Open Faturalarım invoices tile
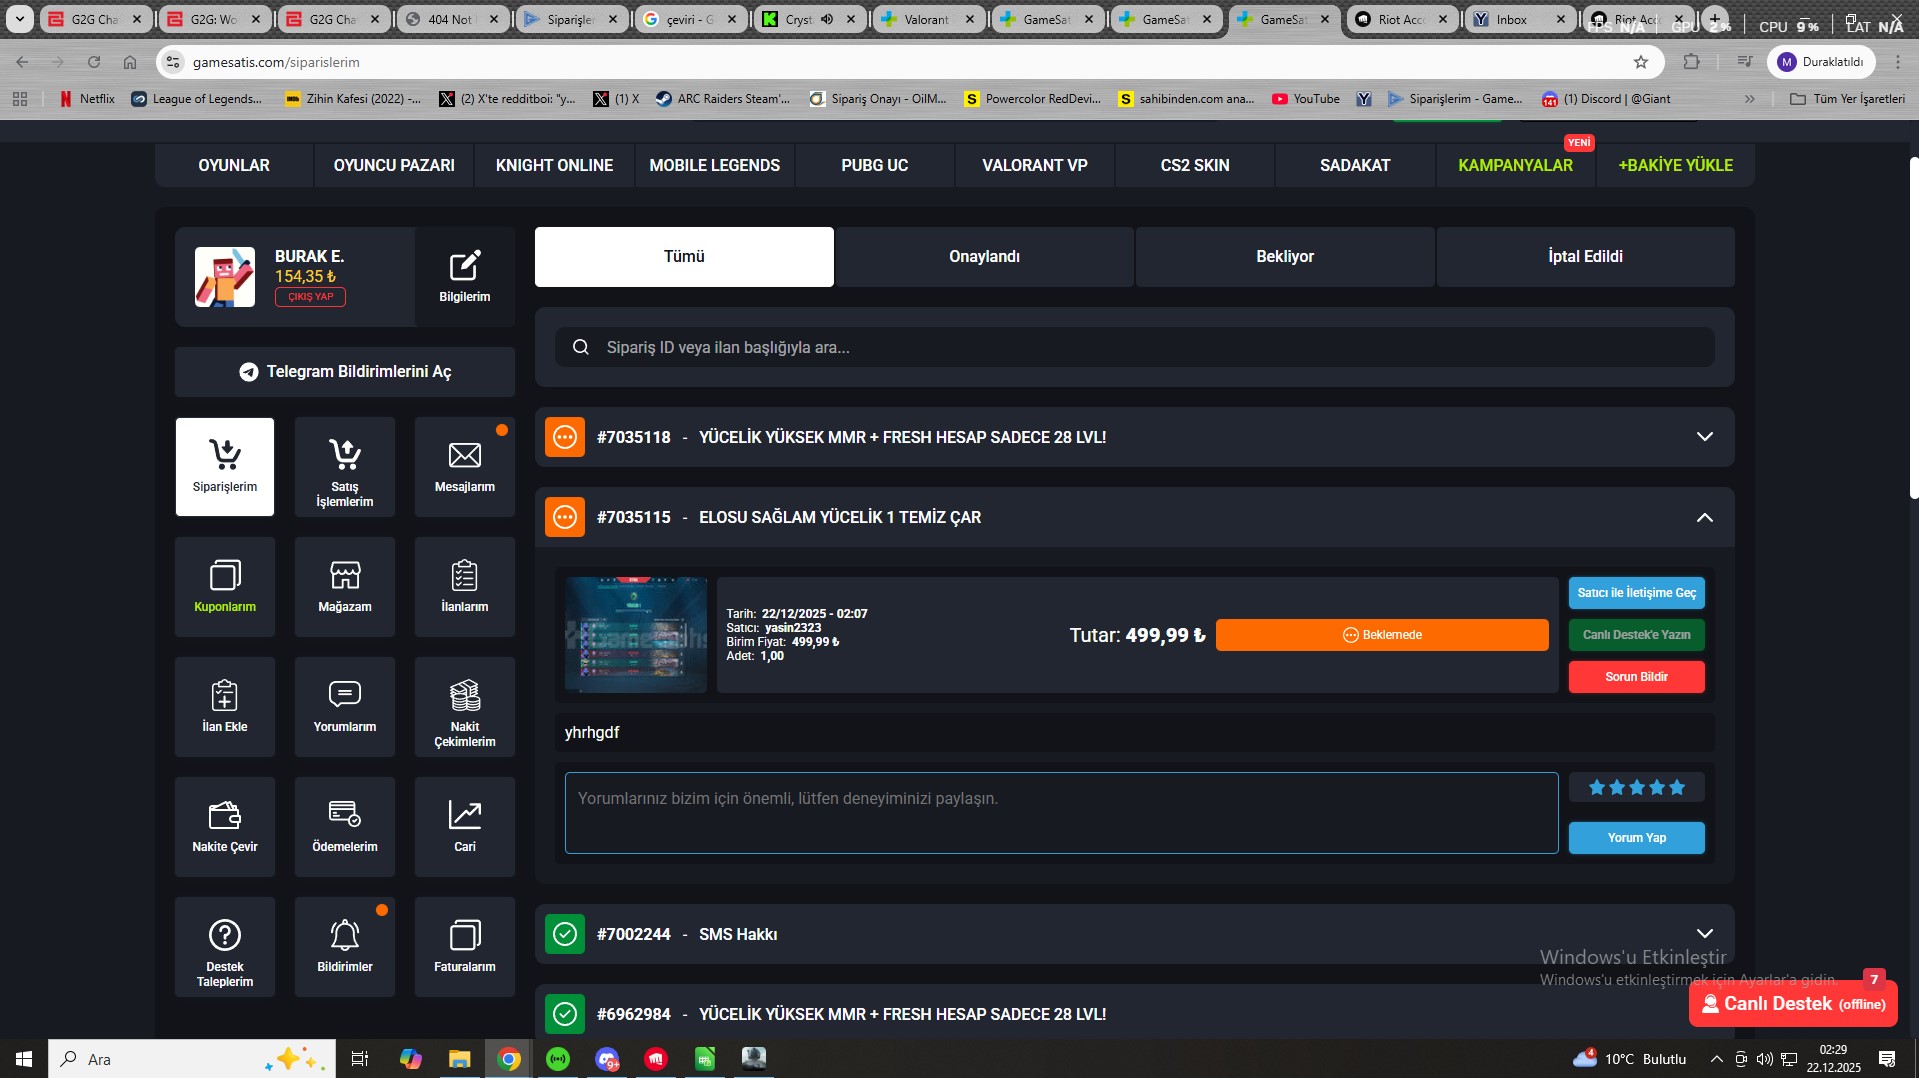 pyautogui.click(x=465, y=947)
